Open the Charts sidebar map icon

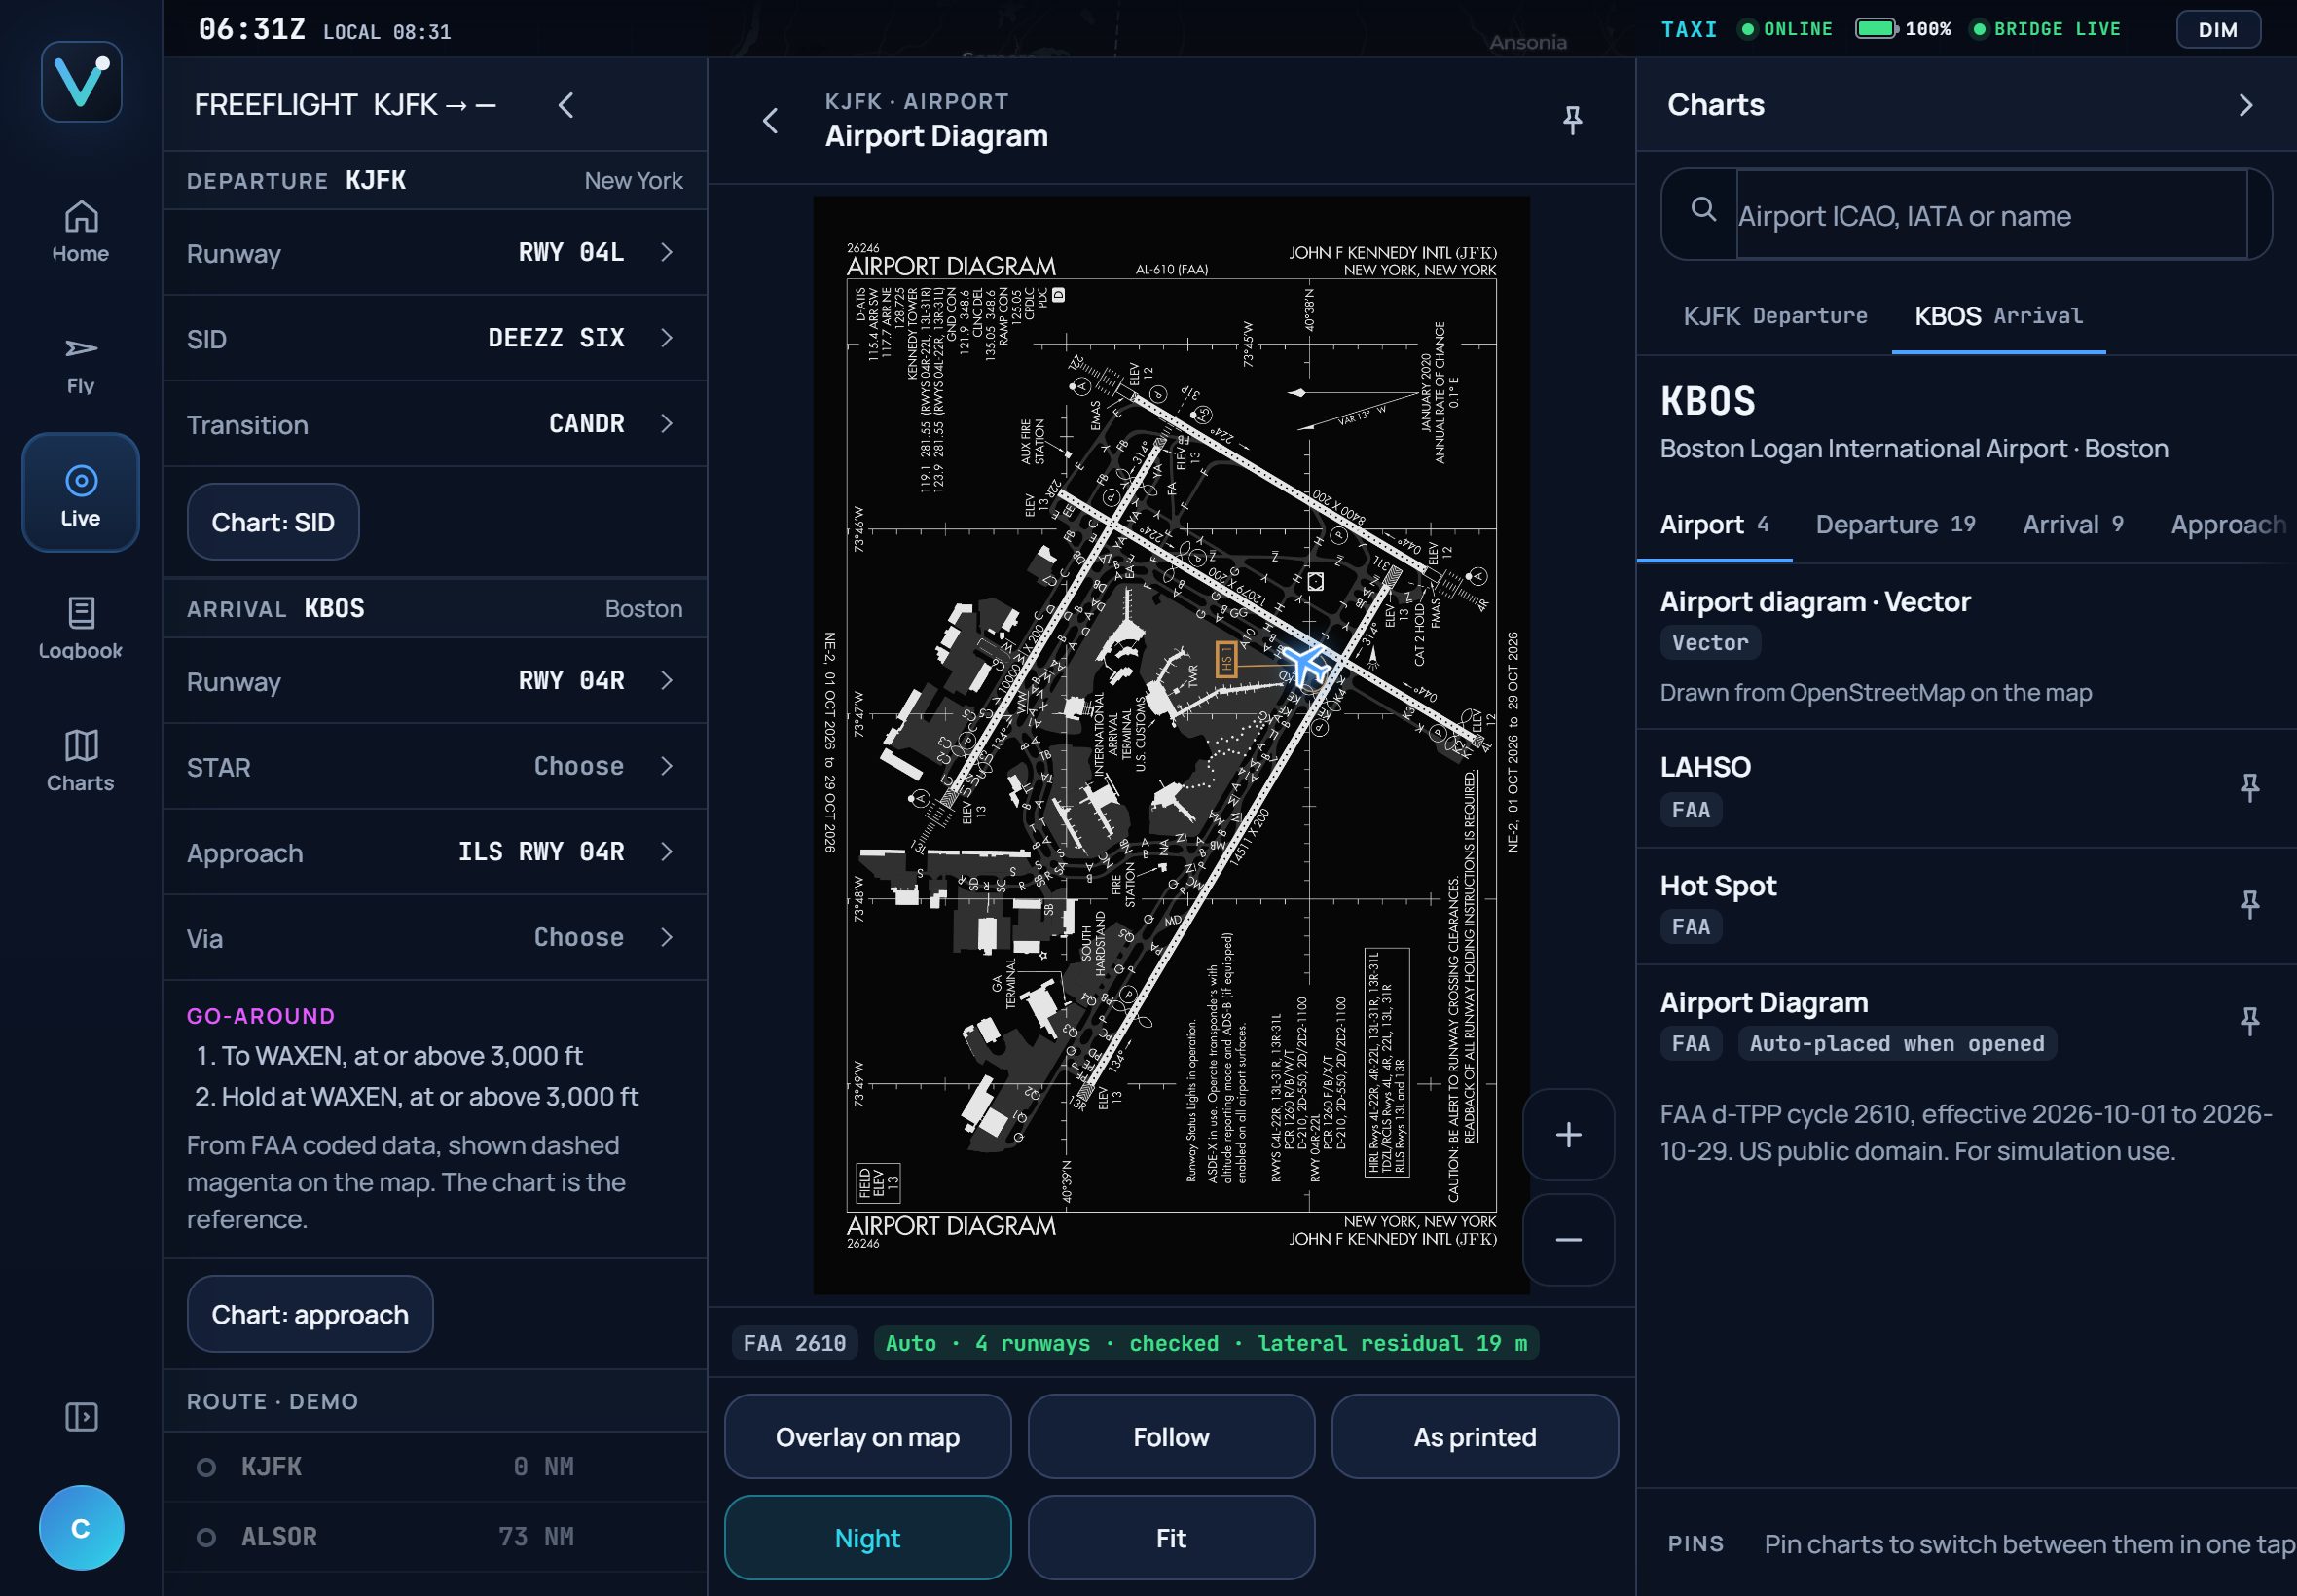[x=81, y=760]
